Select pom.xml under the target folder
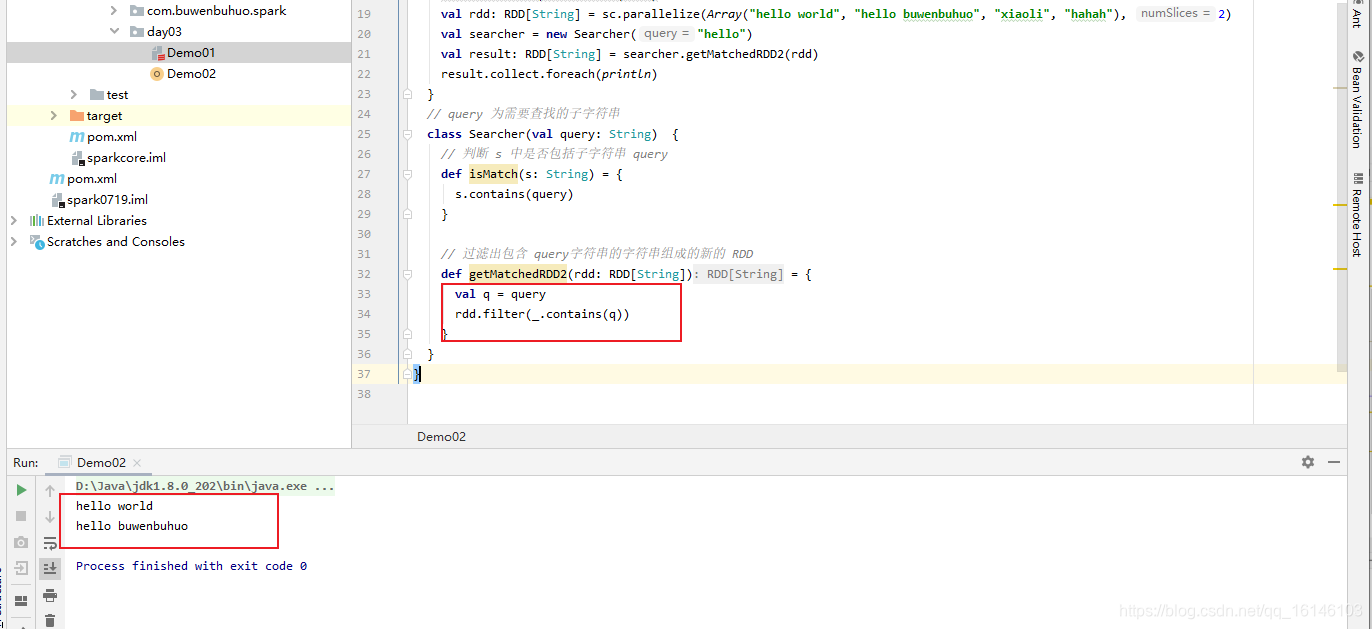Screen dimensions: 1372x629 coord(111,136)
